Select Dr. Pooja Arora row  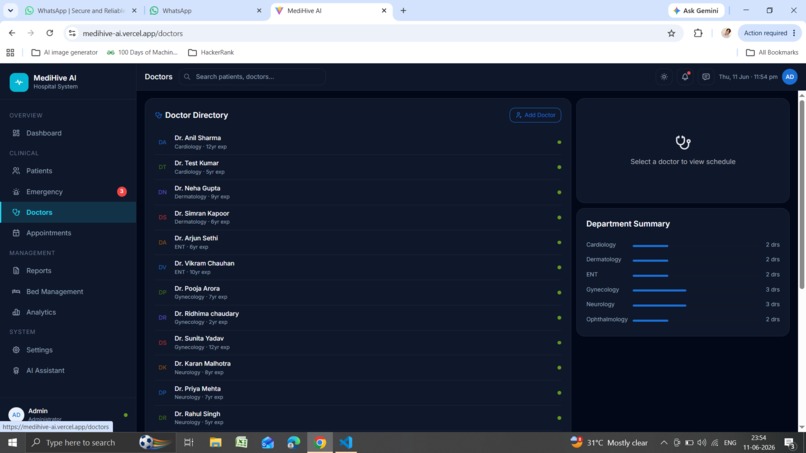click(358, 293)
